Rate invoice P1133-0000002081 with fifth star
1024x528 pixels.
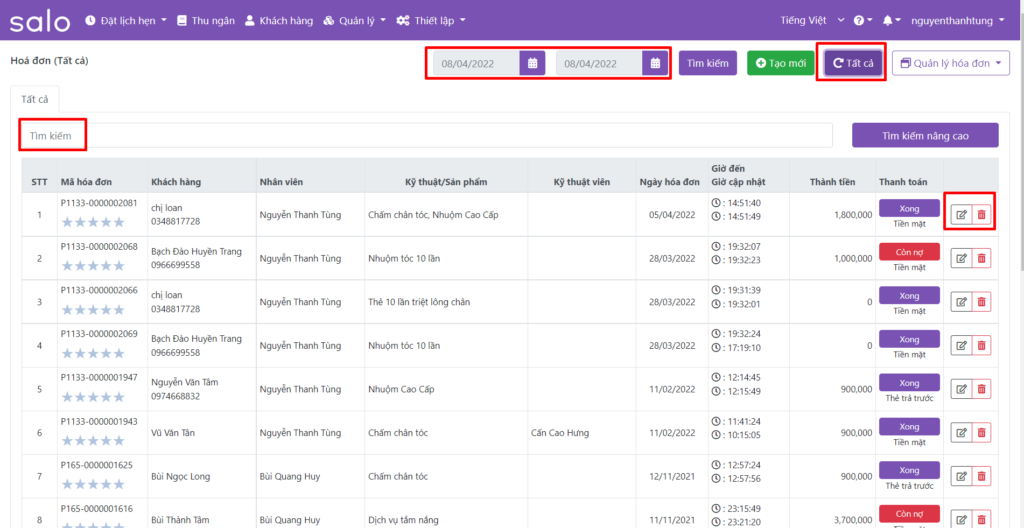pos(118,222)
